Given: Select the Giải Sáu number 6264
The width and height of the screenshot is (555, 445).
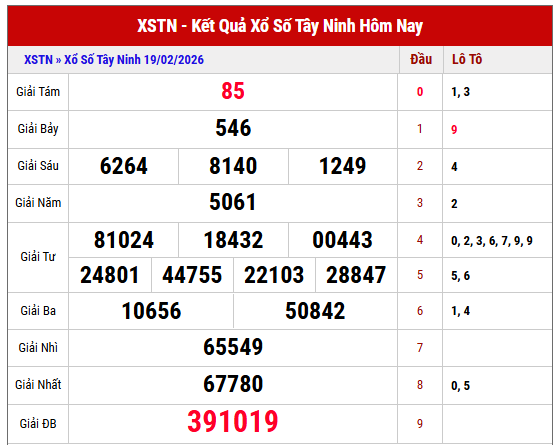Looking at the screenshot, I should [124, 166].
